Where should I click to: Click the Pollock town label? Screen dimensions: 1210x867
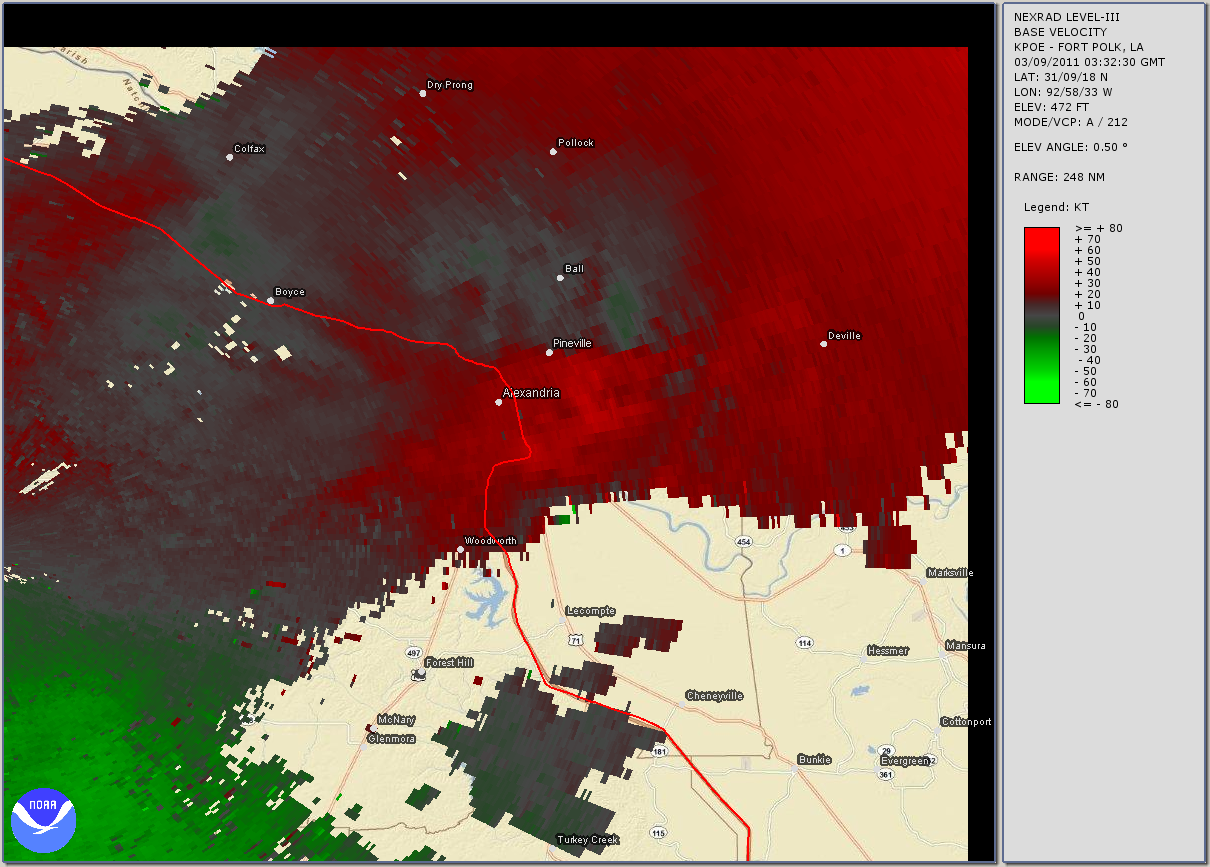point(576,143)
